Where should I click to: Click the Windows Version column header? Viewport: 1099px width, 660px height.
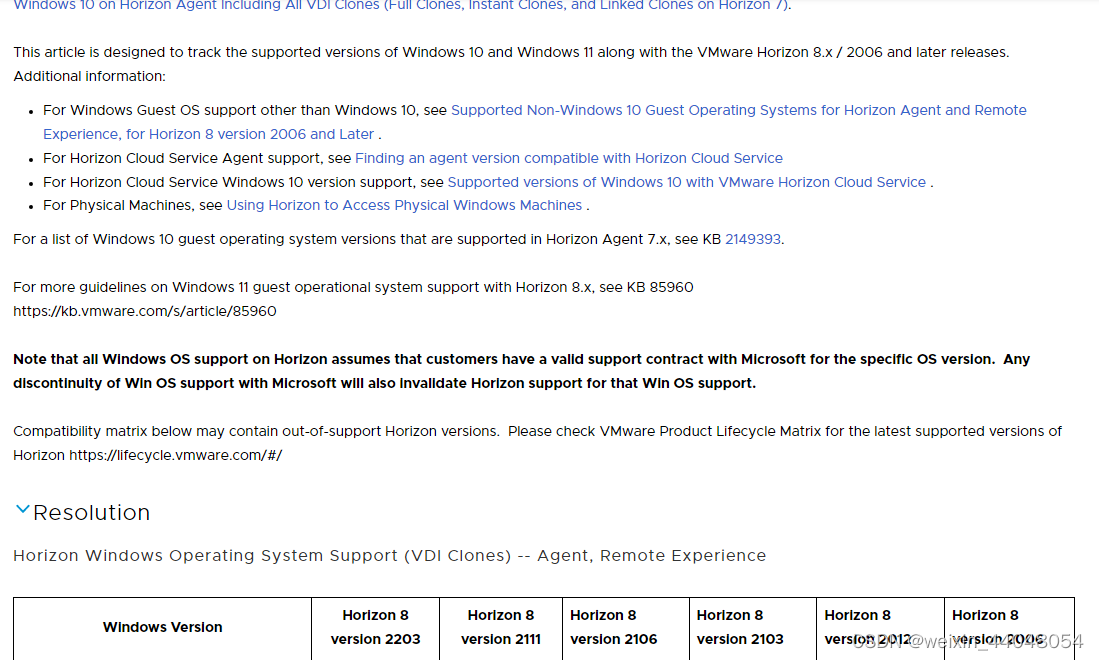tap(162, 627)
